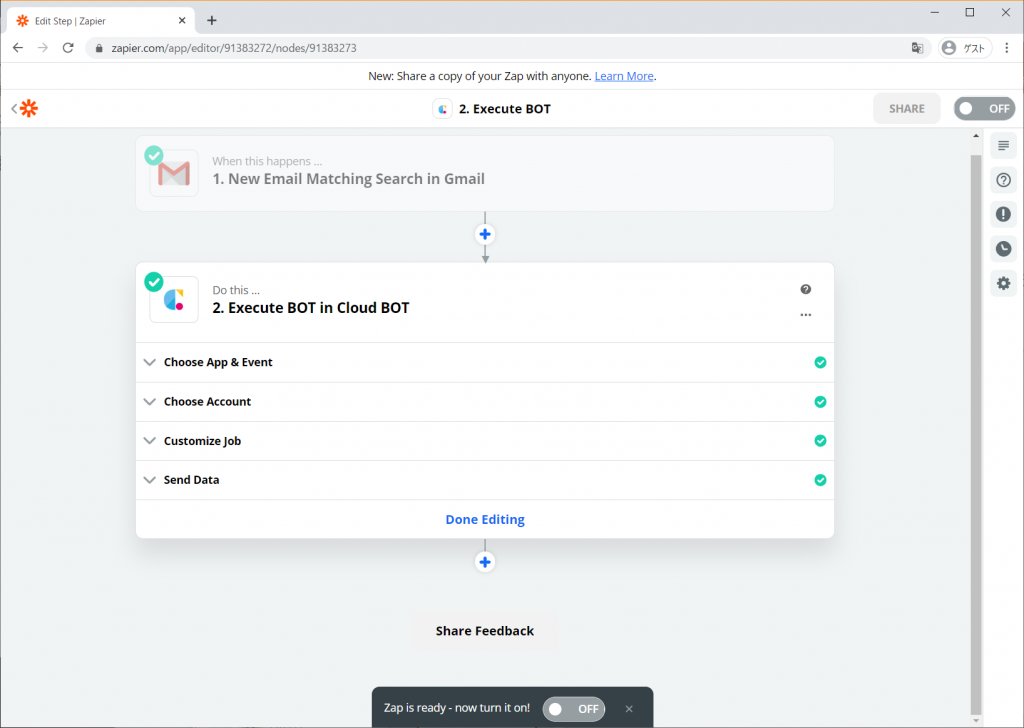The image size is (1024, 728).
Task: Go back with the chevron beside Zapier logo
Action: click(x=14, y=108)
